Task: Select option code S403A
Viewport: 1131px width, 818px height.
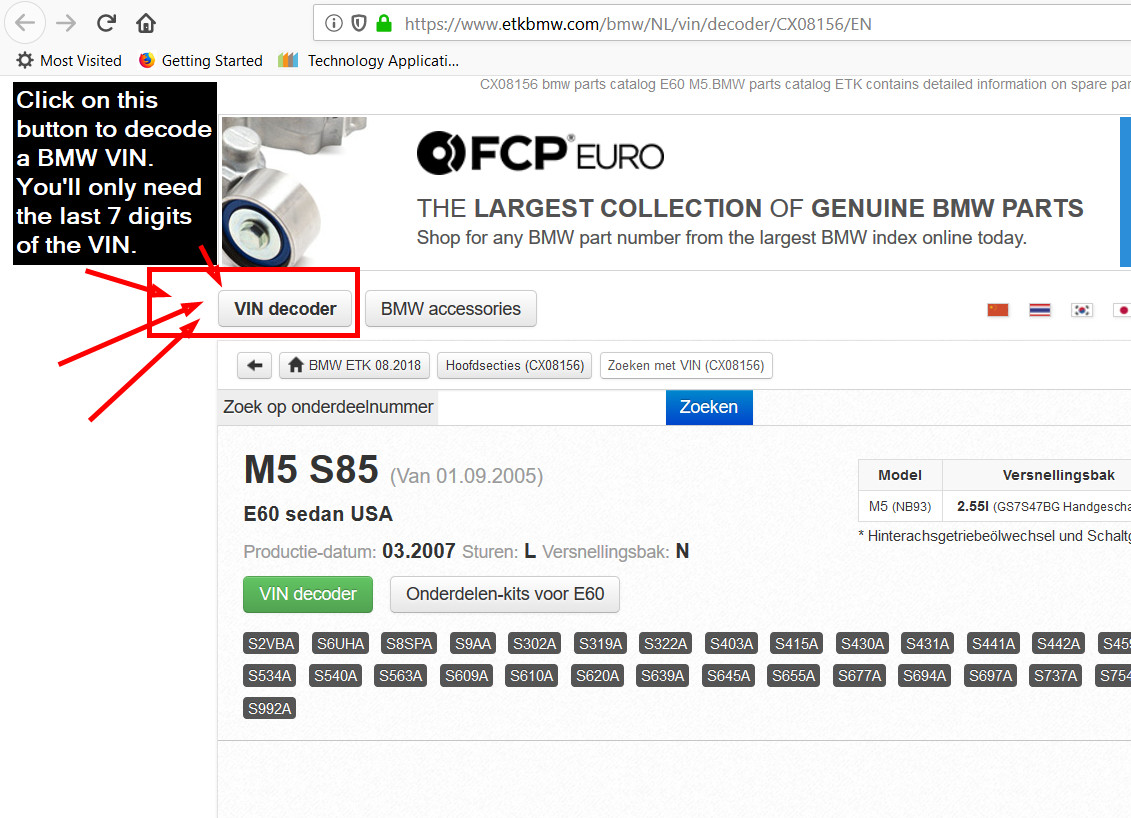Action: click(731, 643)
